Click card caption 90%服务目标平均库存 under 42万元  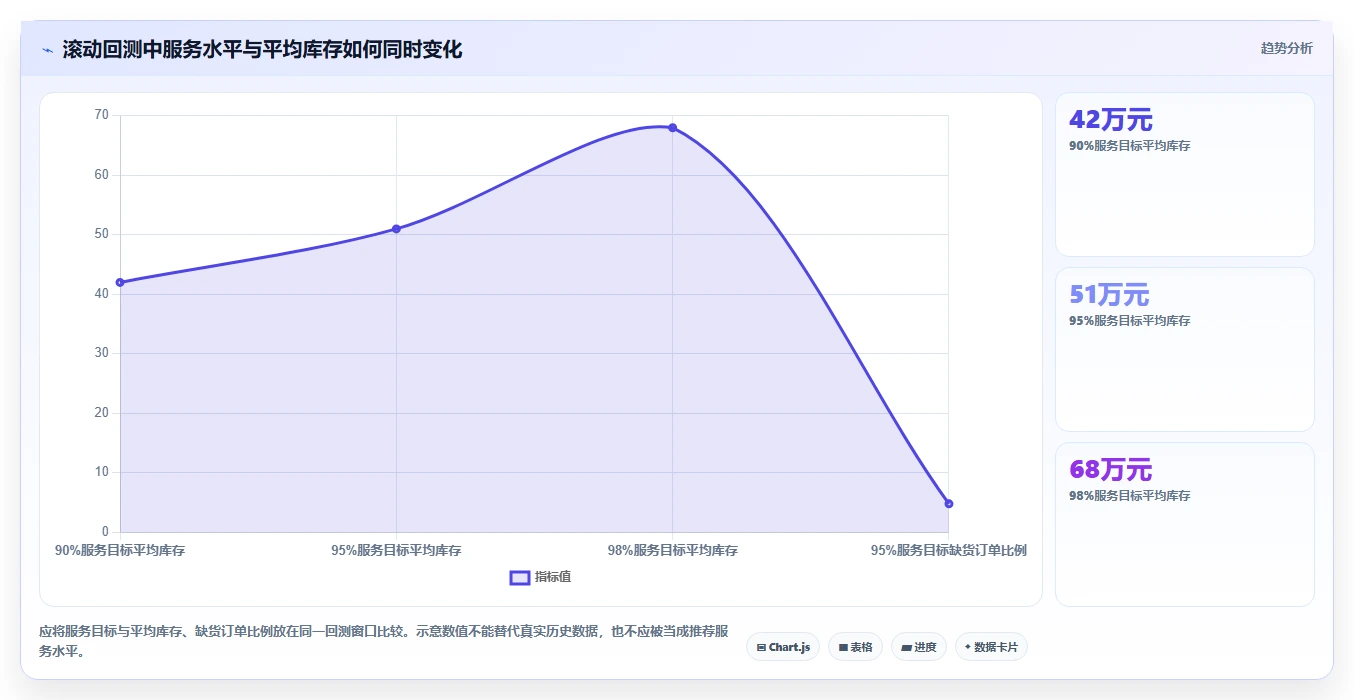[1130, 146]
